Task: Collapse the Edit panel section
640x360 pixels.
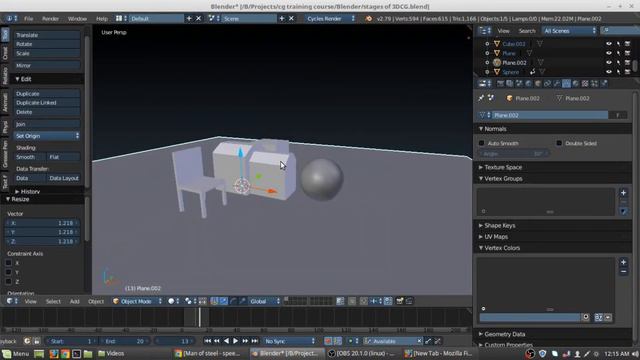Action: [17, 79]
